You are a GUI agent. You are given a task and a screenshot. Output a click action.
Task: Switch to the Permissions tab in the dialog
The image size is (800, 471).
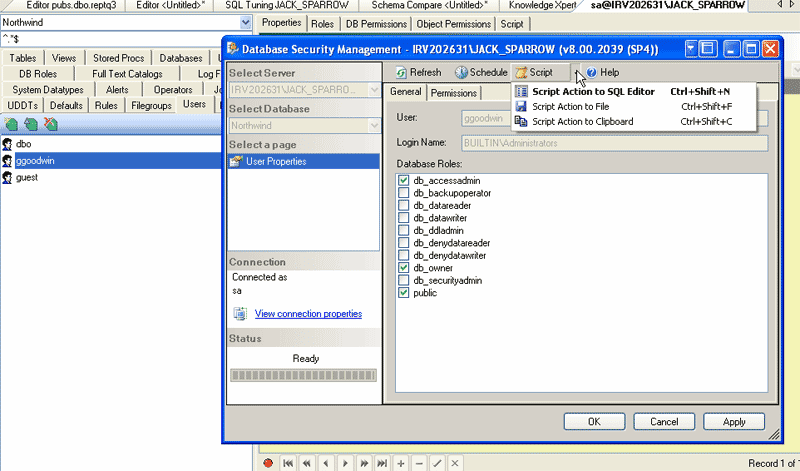(x=454, y=93)
